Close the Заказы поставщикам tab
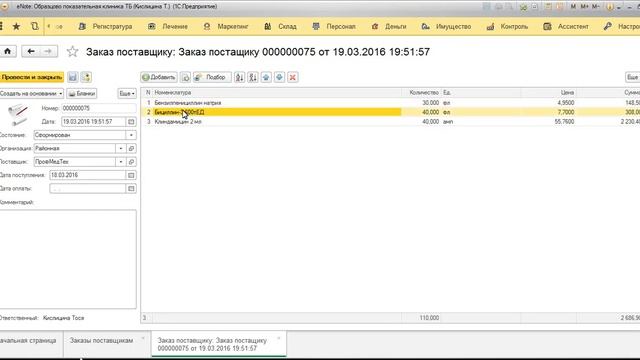640x360 pixels. [x=143, y=338]
